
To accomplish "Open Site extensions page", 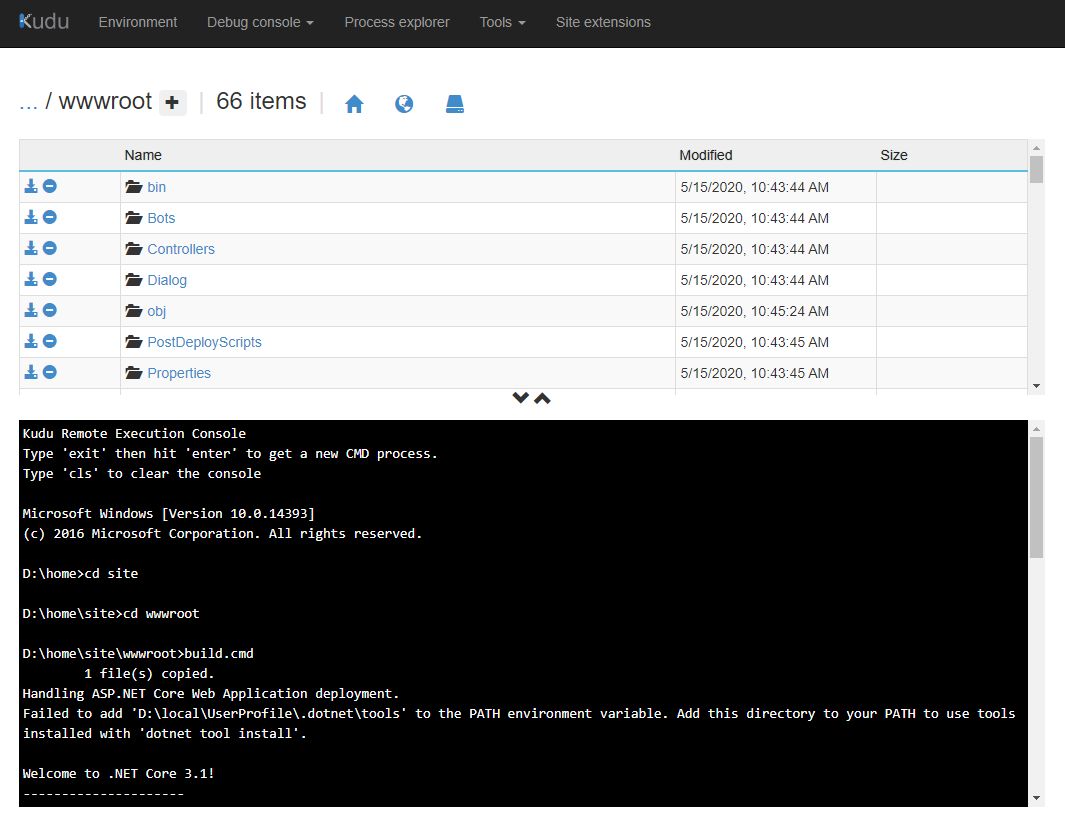I will pos(603,22).
